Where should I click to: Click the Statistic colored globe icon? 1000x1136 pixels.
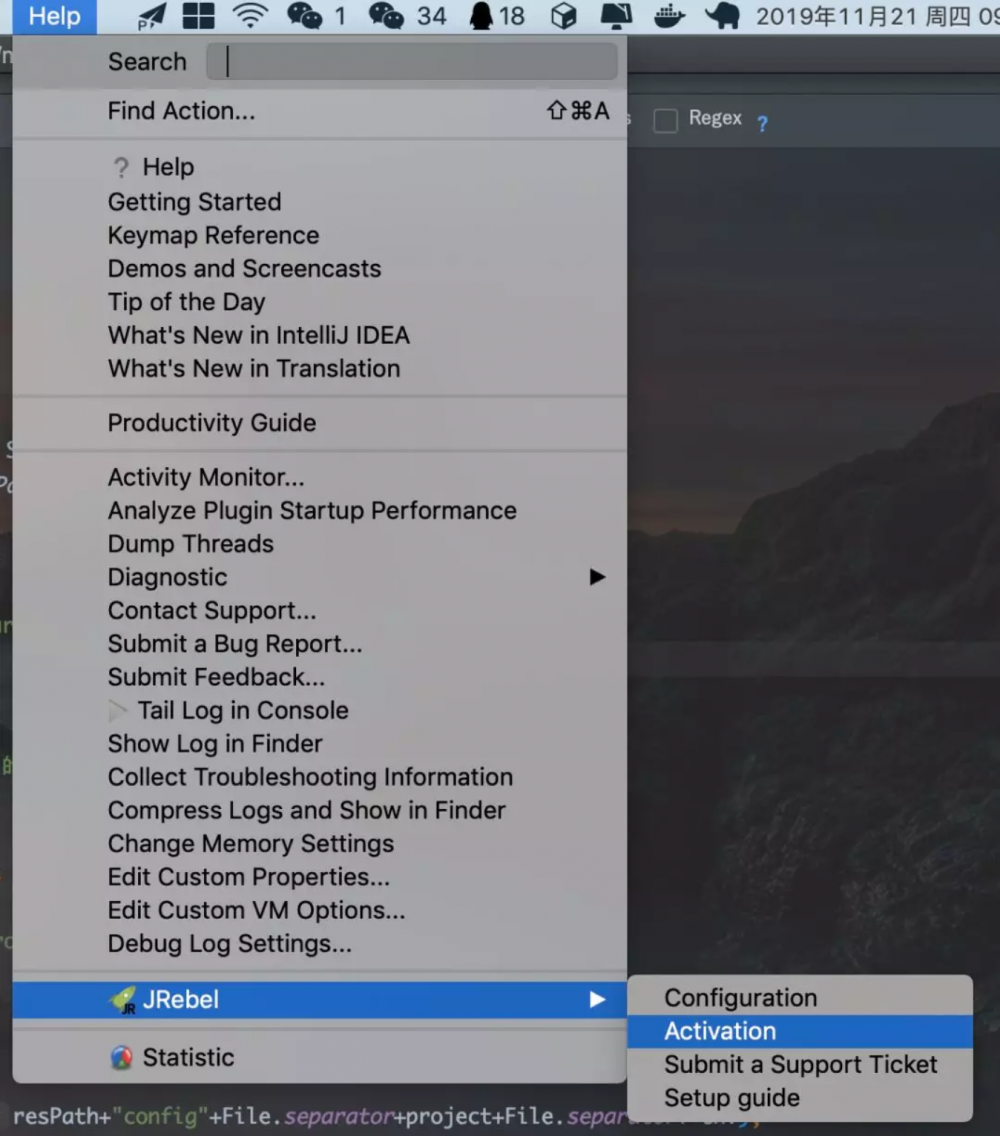(x=122, y=1058)
